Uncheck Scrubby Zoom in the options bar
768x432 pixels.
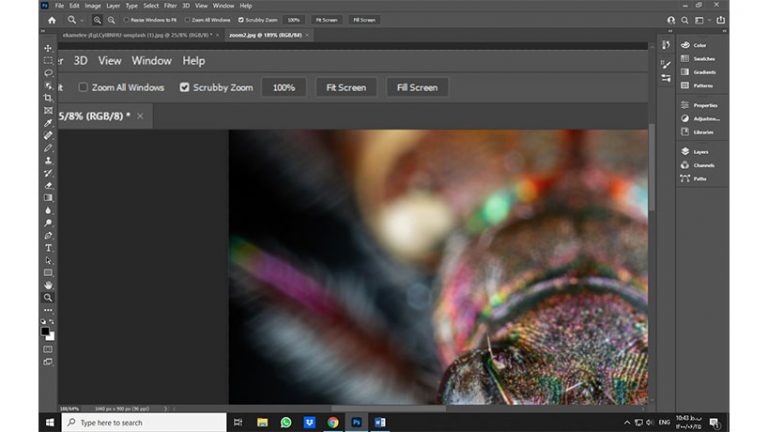click(241, 20)
